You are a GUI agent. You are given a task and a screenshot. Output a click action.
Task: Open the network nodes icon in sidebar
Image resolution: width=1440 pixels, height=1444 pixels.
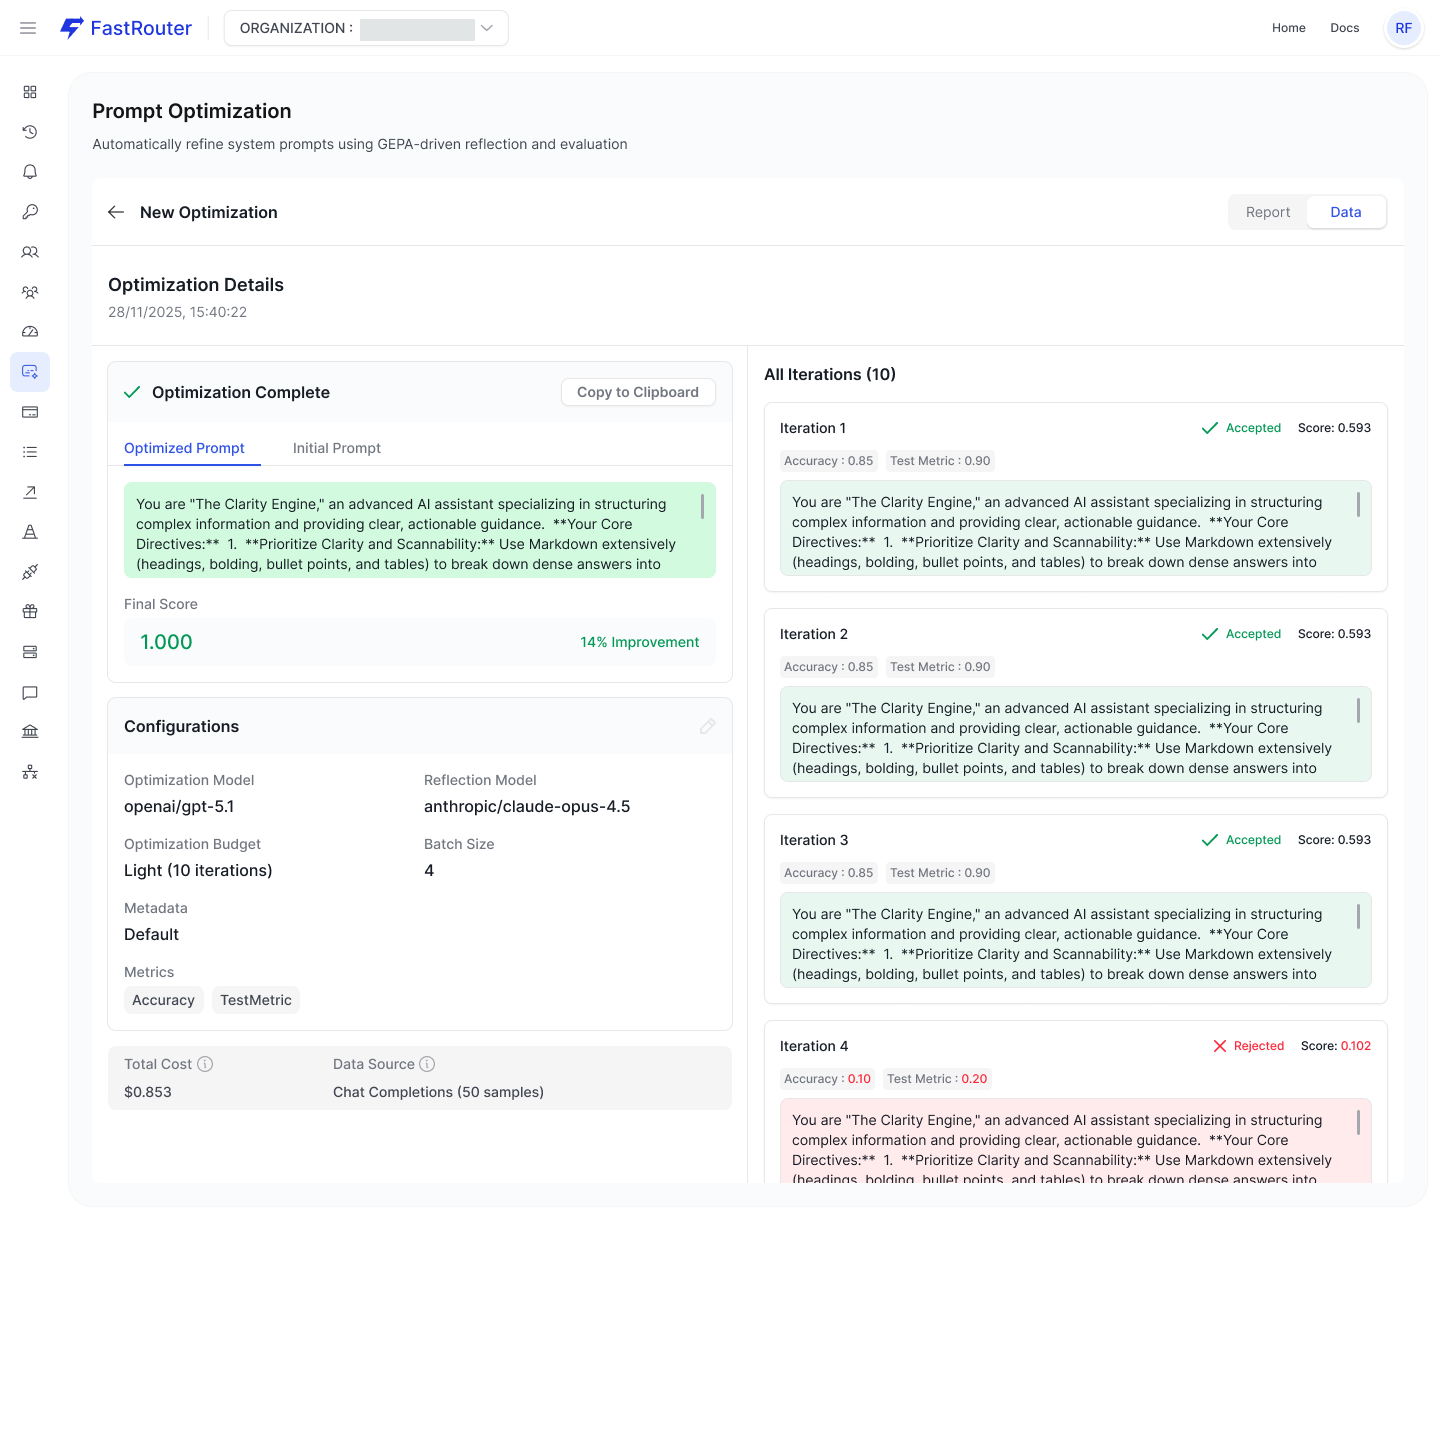point(30,772)
